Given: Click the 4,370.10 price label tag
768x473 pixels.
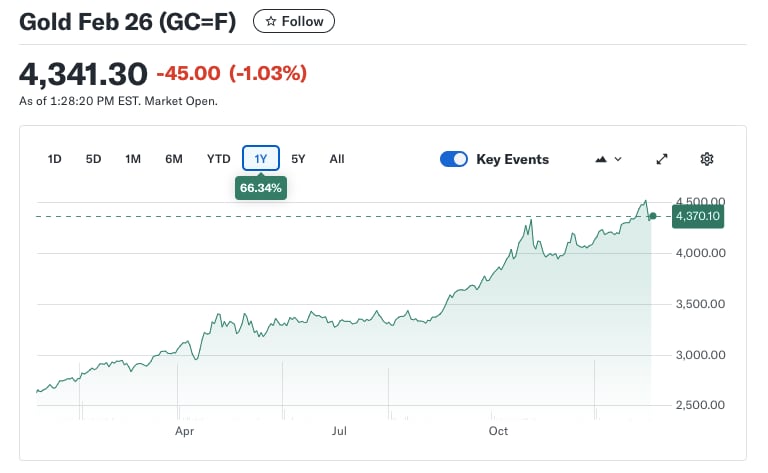Looking at the screenshot, I should tap(698, 216).
